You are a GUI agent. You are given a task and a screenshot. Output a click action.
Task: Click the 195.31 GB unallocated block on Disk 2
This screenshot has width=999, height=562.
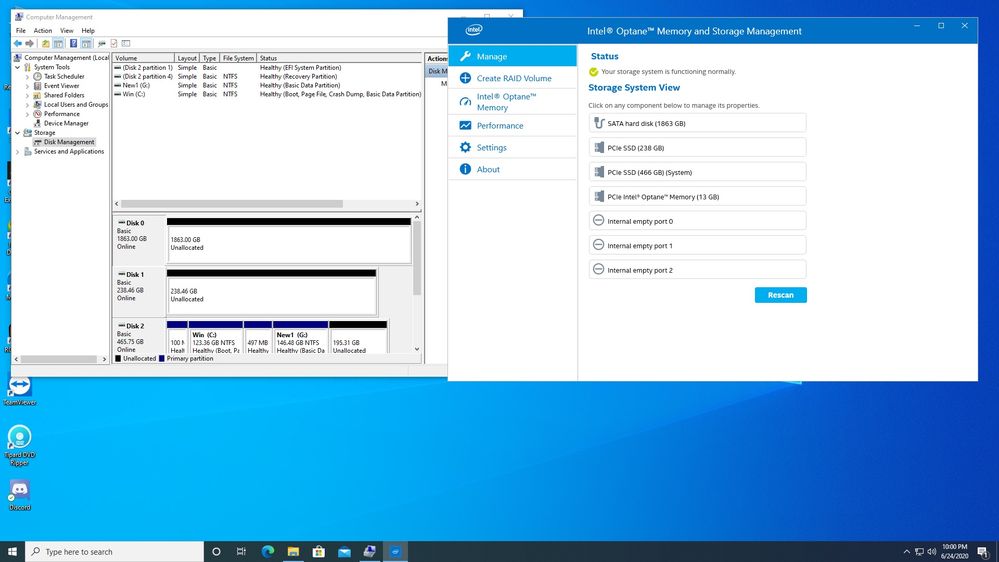coord(358,339)
